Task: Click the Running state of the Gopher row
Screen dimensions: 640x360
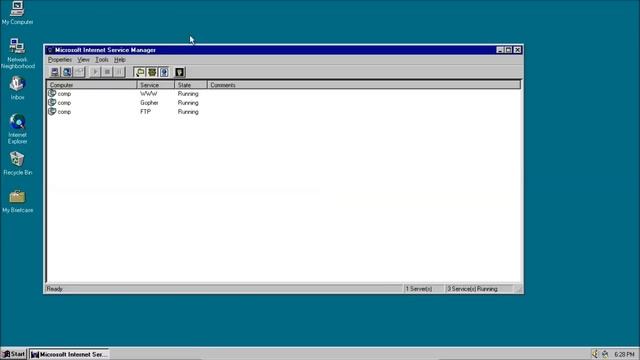Action: point(188,103)
